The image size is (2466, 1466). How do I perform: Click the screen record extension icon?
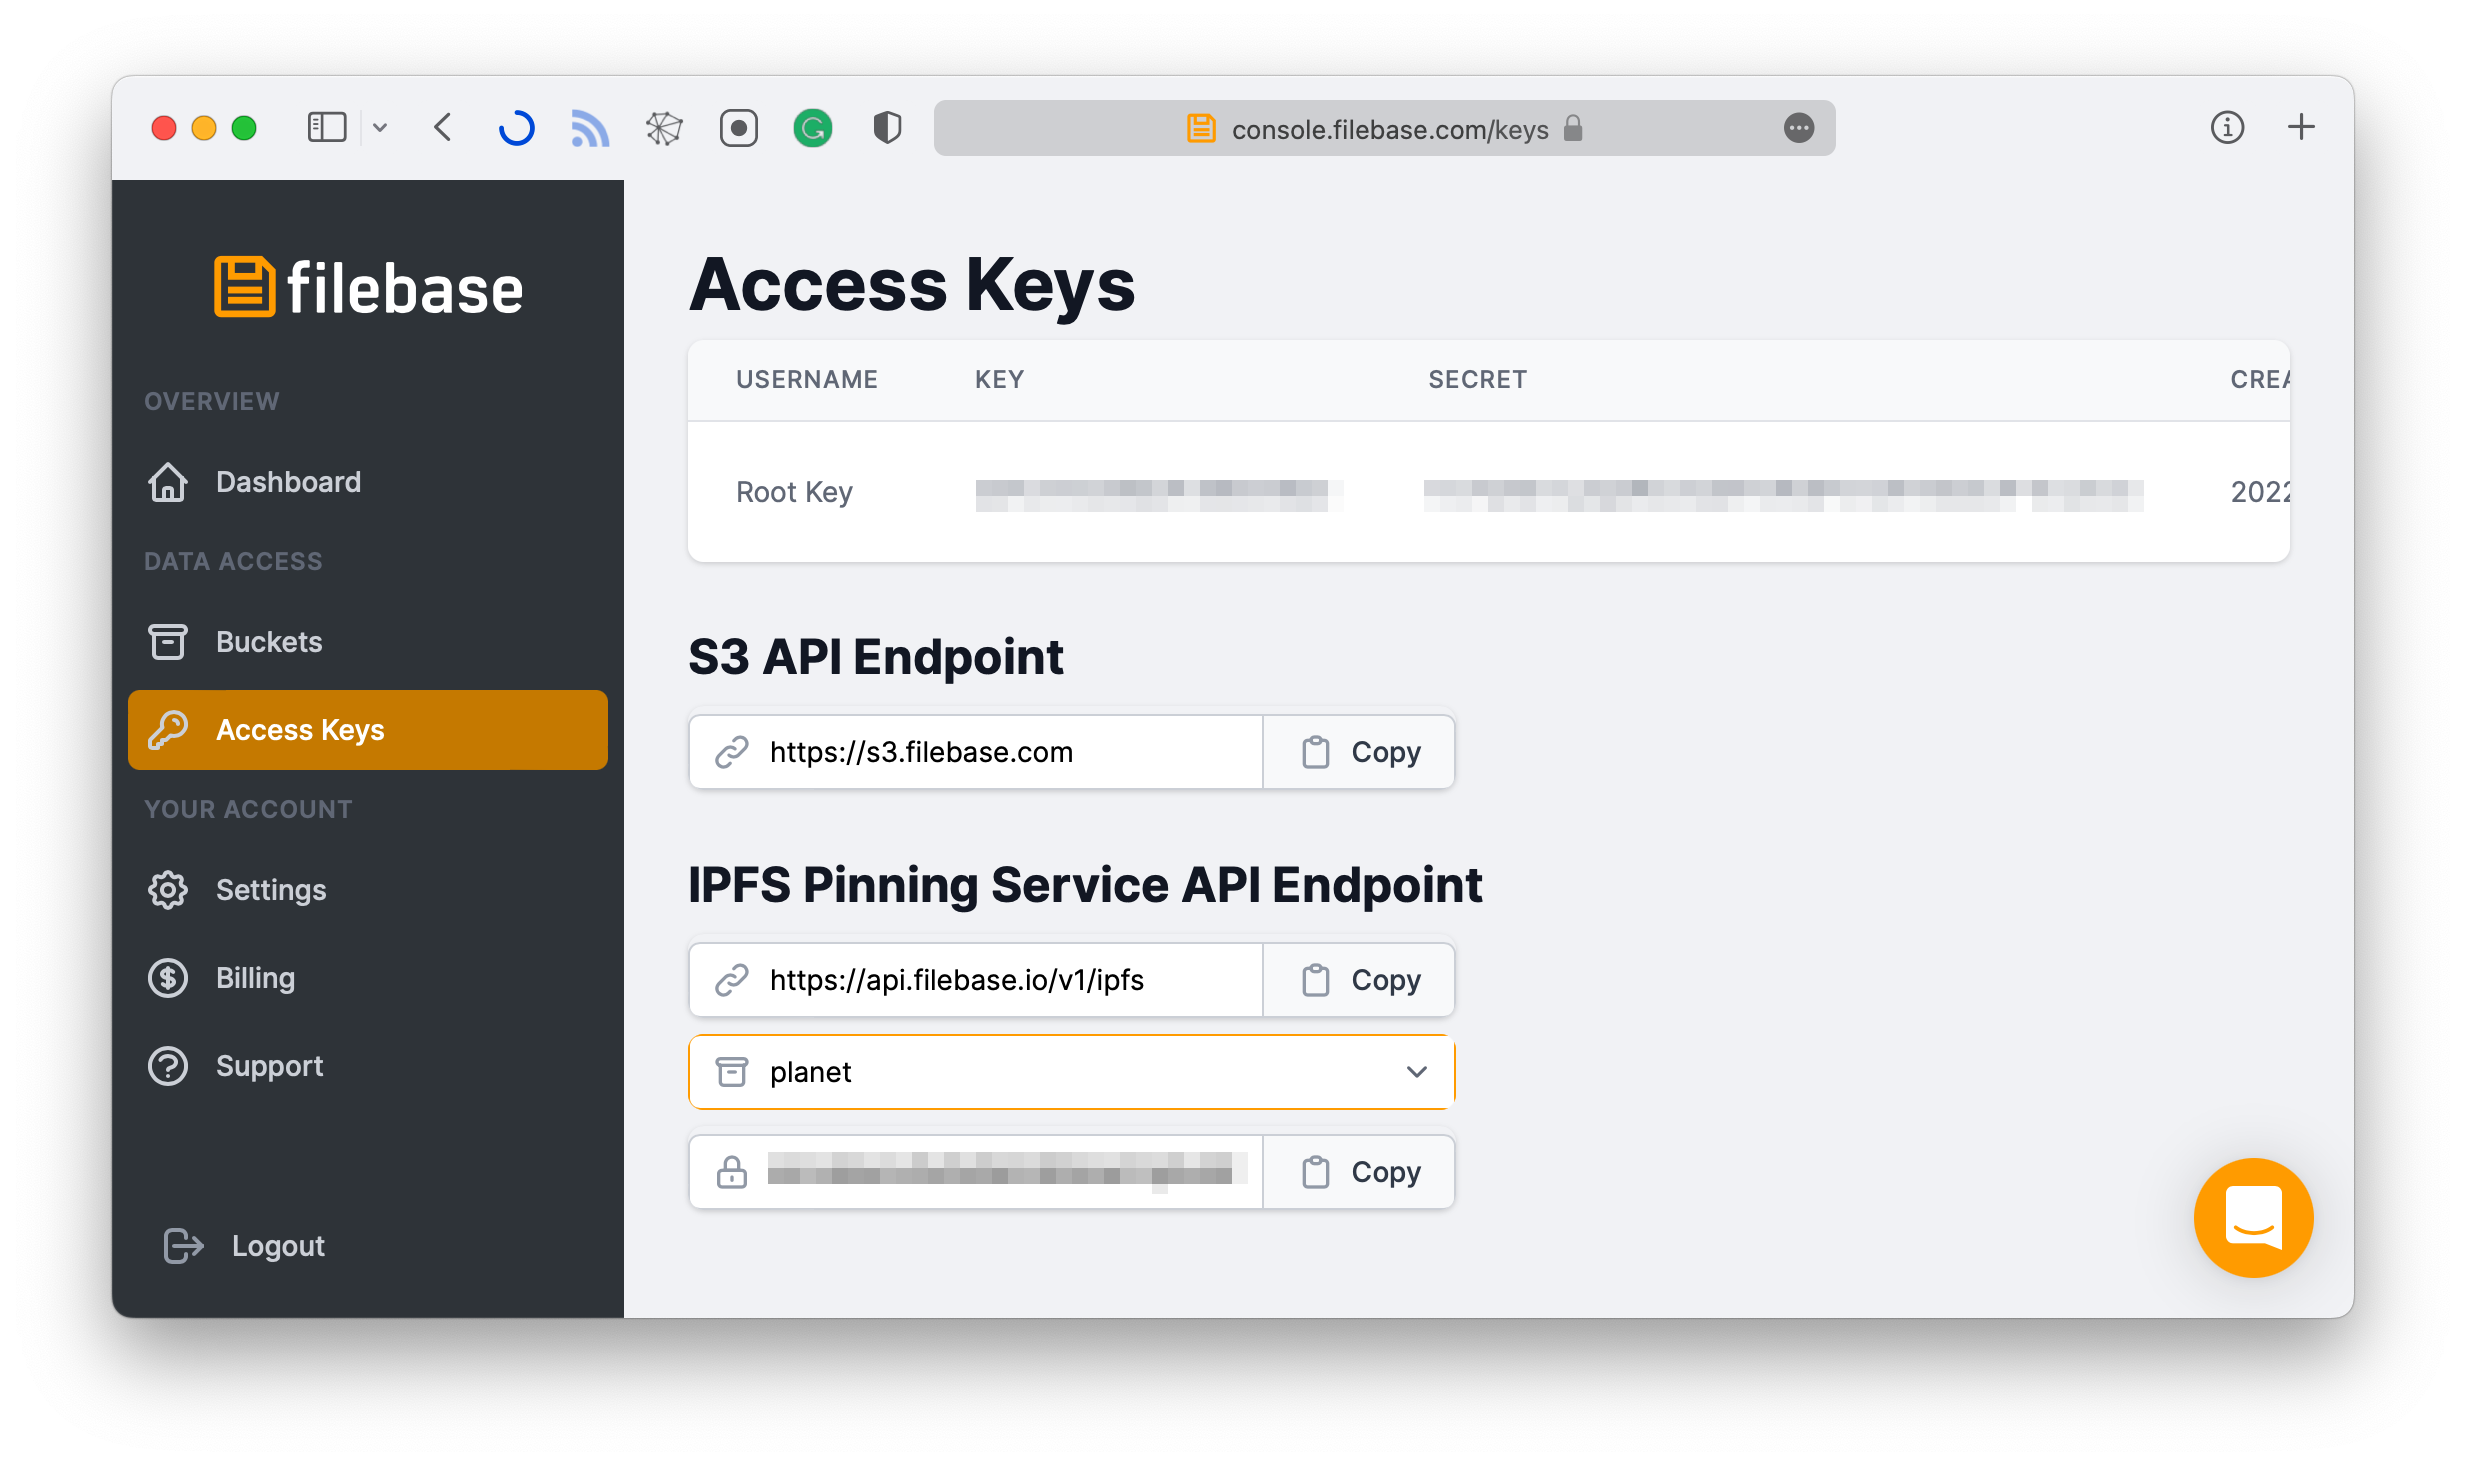739,128
